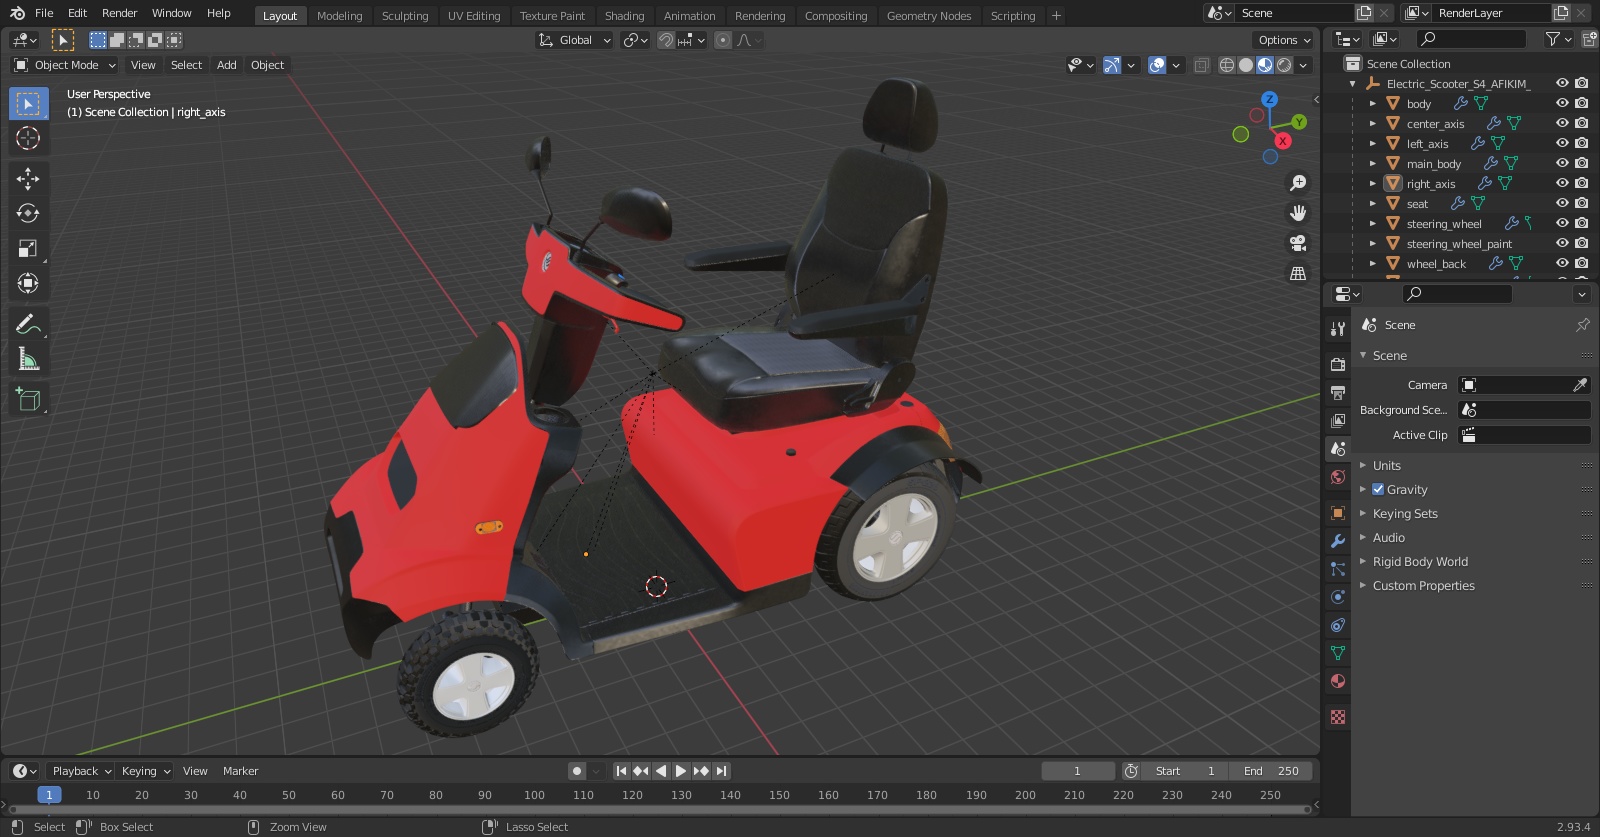Screen dimensions: 1600x837
Task: Click the timeline current frame marker
Action: coord(49,795)
